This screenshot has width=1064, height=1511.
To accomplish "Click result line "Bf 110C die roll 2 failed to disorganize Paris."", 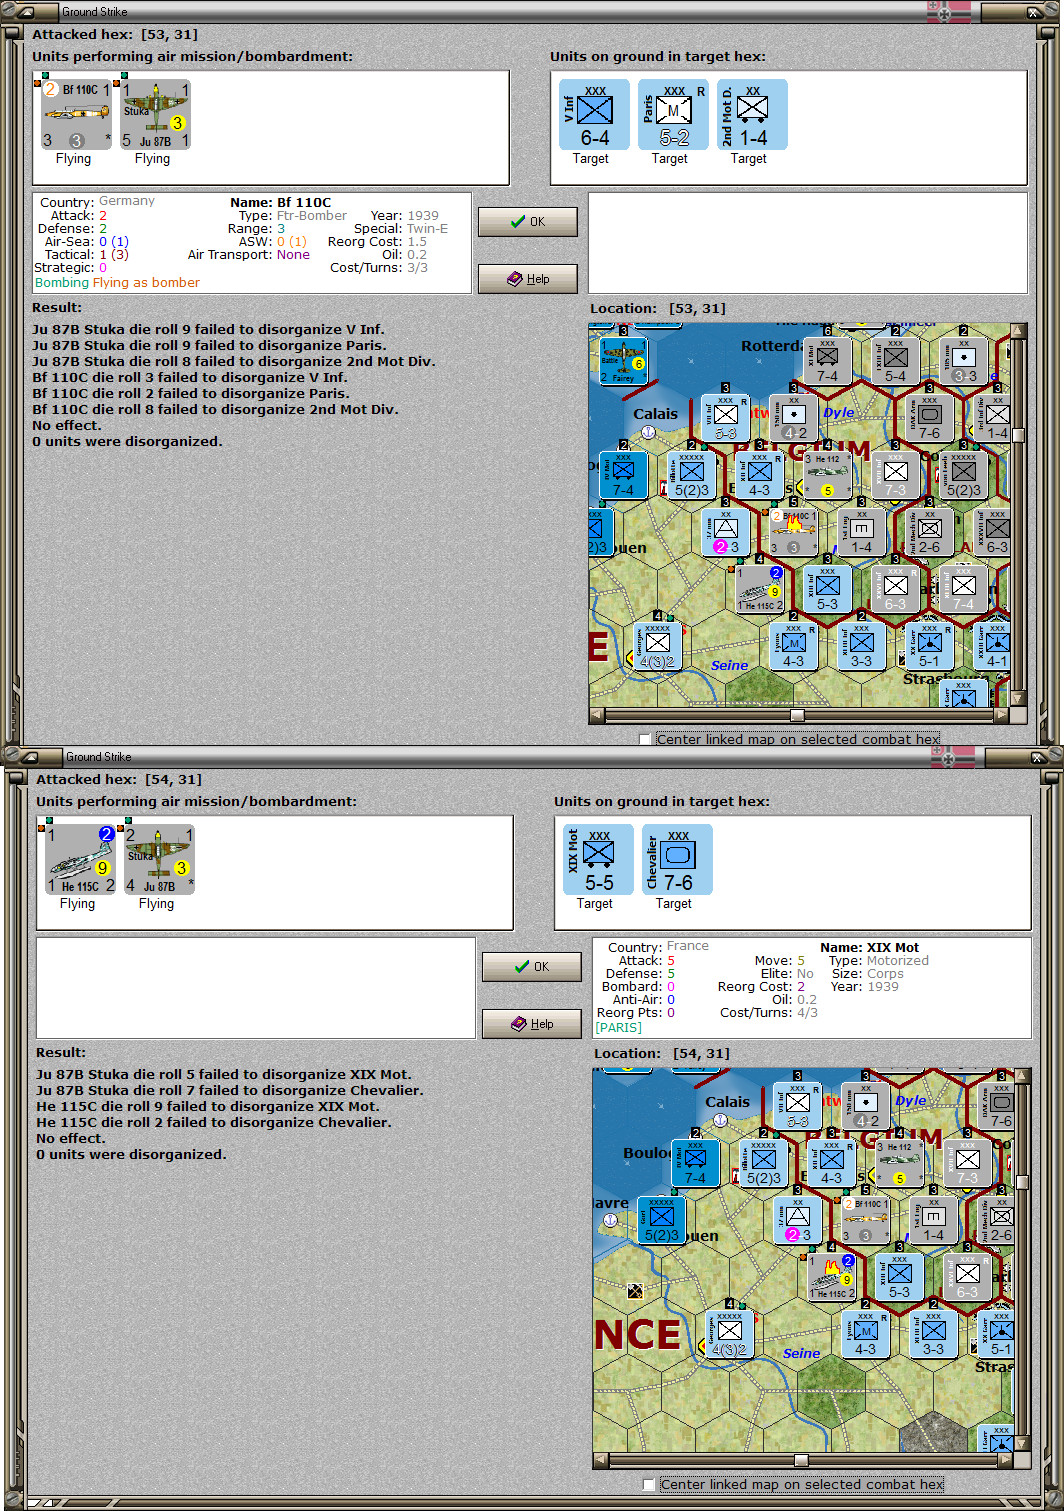I will click(191, 393).
